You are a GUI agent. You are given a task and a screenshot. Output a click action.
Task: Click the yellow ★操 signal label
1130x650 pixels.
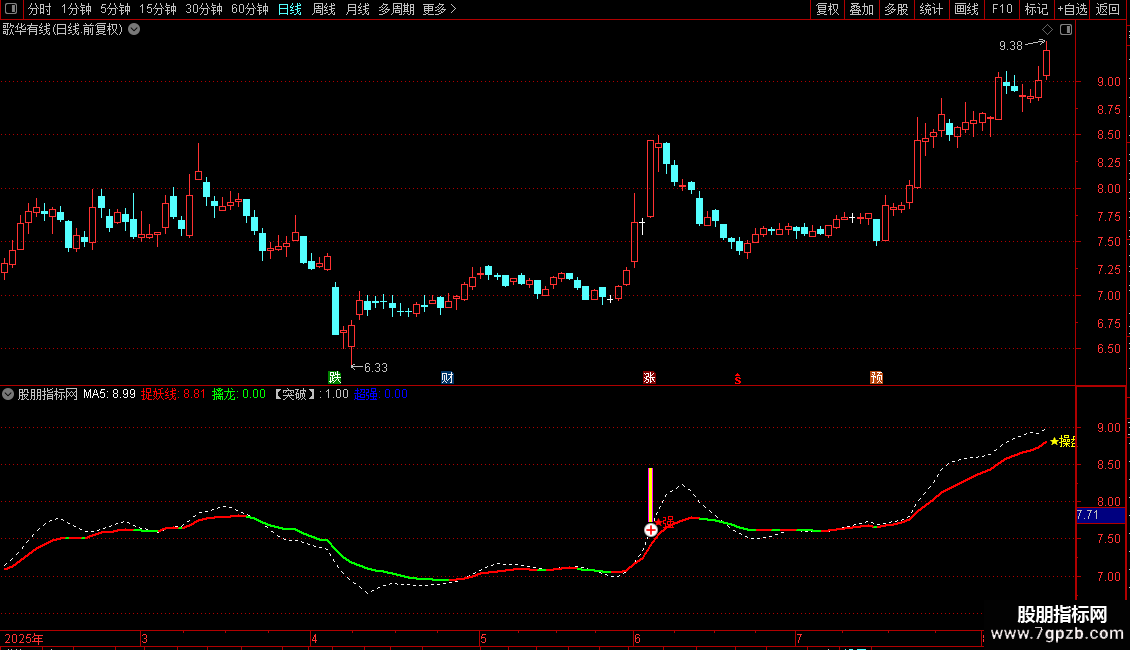pyautogui.click(x=1062, y=441)
